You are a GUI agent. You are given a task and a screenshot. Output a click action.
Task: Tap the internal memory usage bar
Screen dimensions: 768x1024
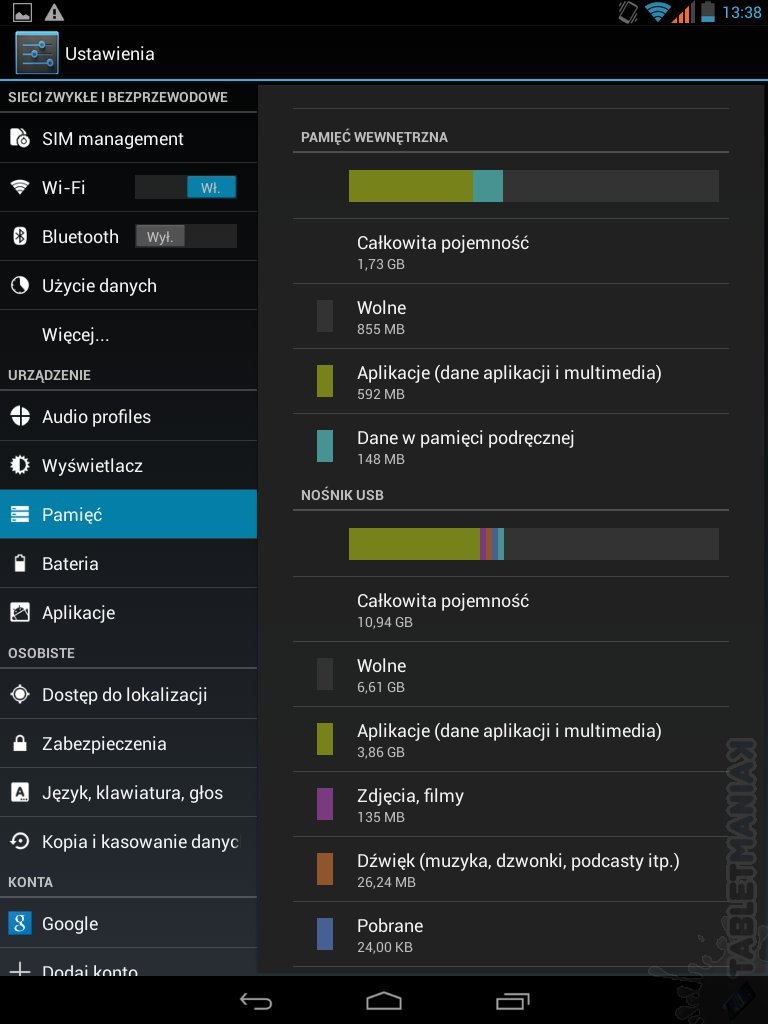[x=533, y=186]
